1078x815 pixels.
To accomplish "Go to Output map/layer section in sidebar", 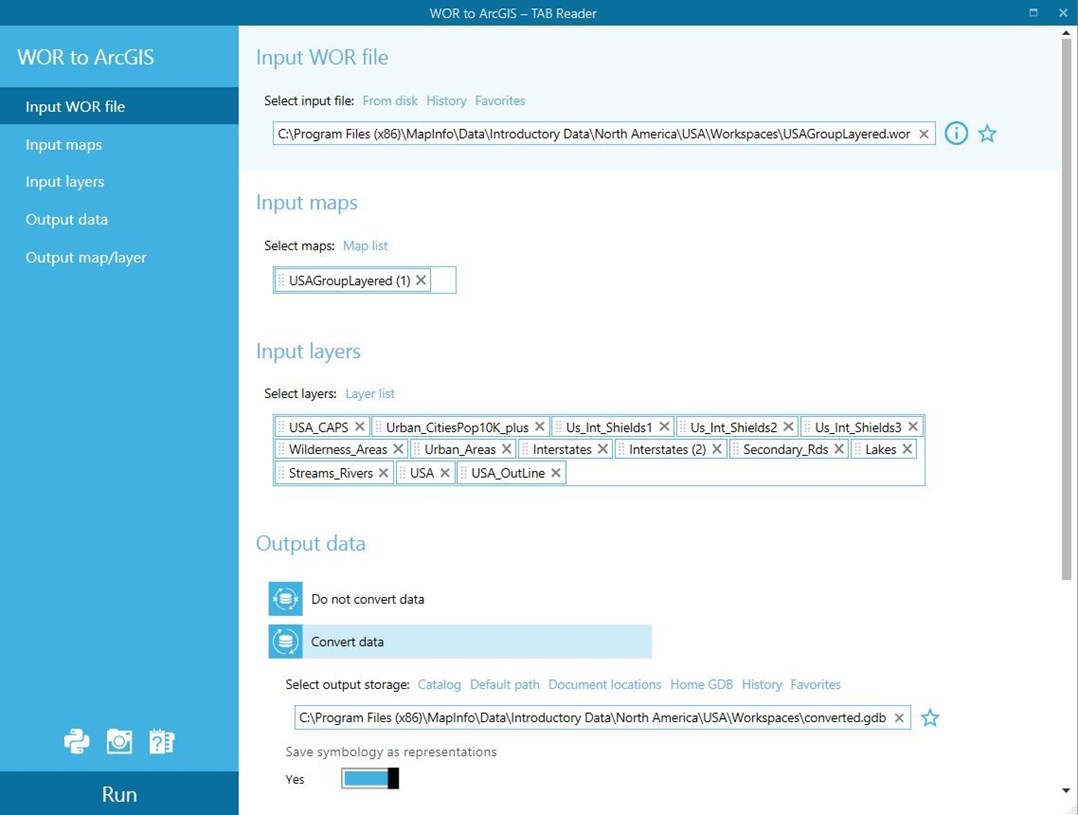I will (119, 257).
